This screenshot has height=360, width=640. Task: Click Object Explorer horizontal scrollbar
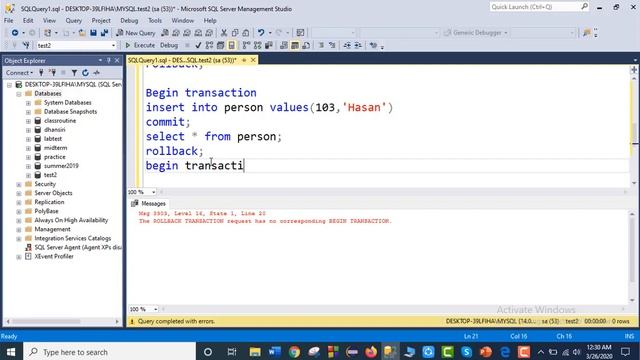click(x=62, y=322)
